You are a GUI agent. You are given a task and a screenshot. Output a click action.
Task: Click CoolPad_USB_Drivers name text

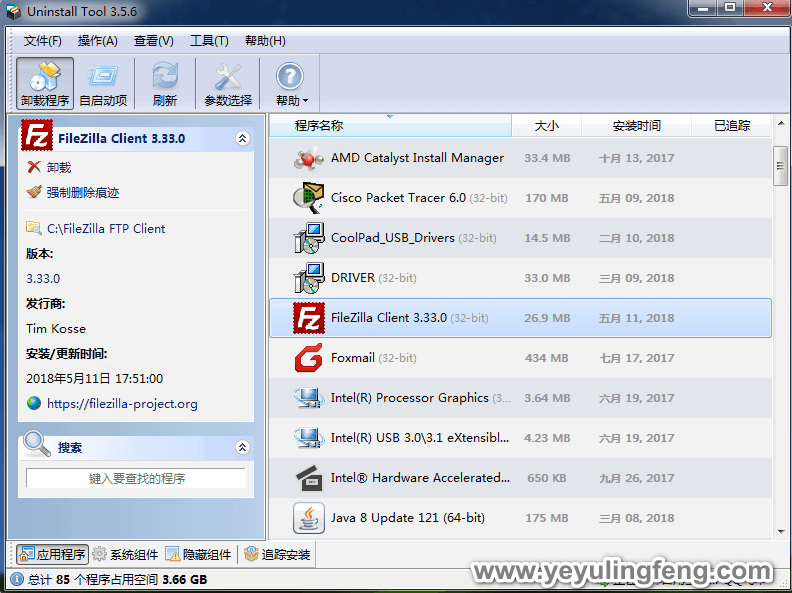pyautogui.click(x=392, y=237)
